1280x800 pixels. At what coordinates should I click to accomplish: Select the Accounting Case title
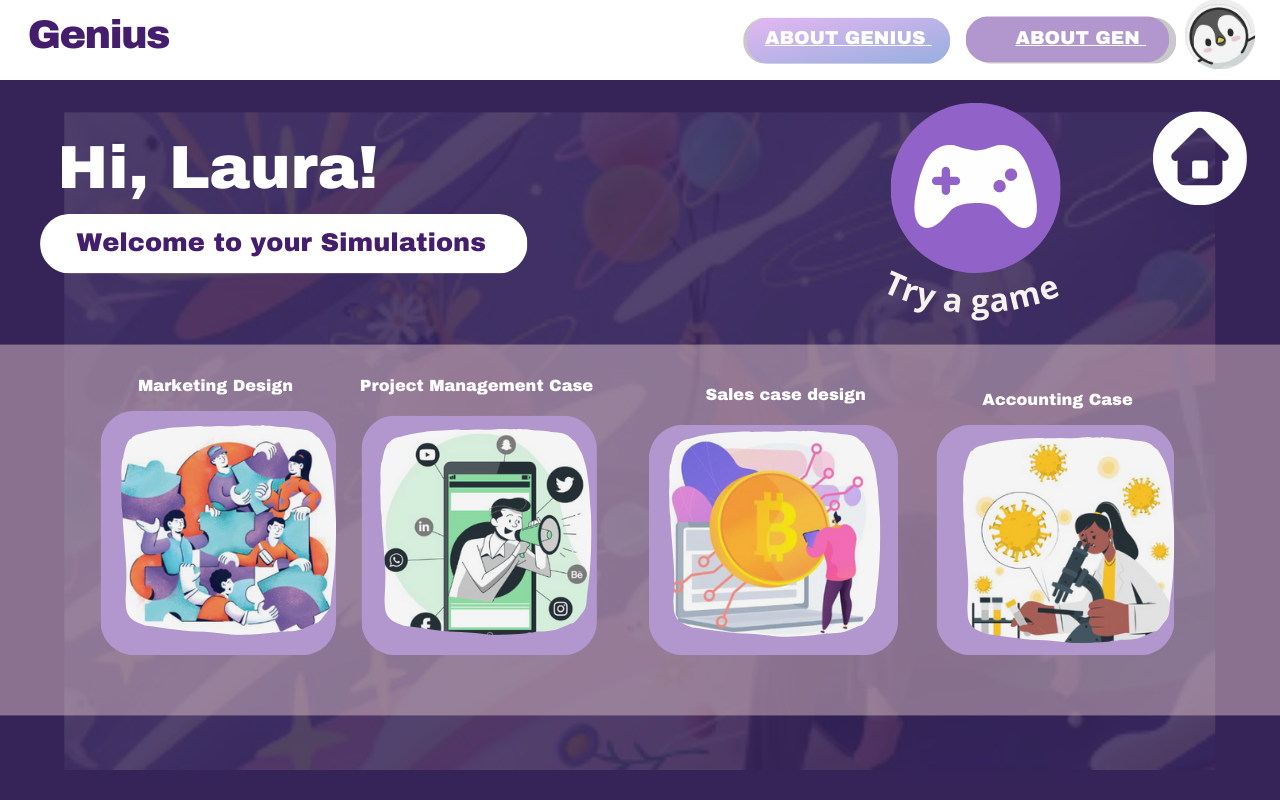(x=1057, y=400)
